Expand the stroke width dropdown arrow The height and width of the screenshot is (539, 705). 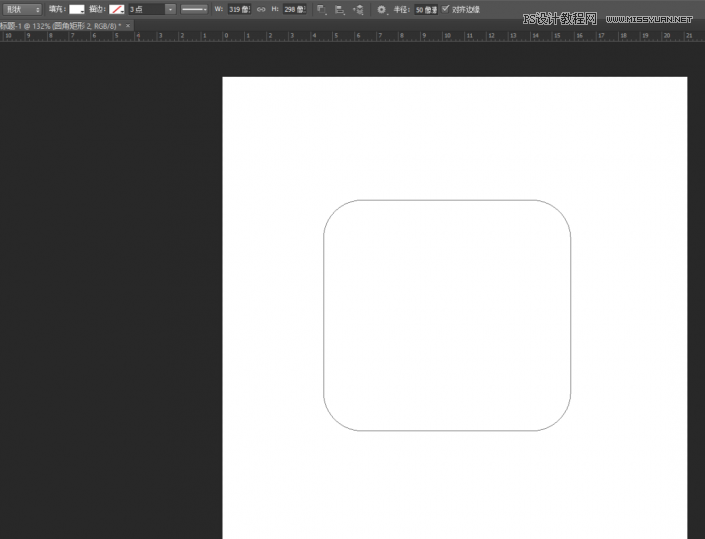click(x=170, y=8)
